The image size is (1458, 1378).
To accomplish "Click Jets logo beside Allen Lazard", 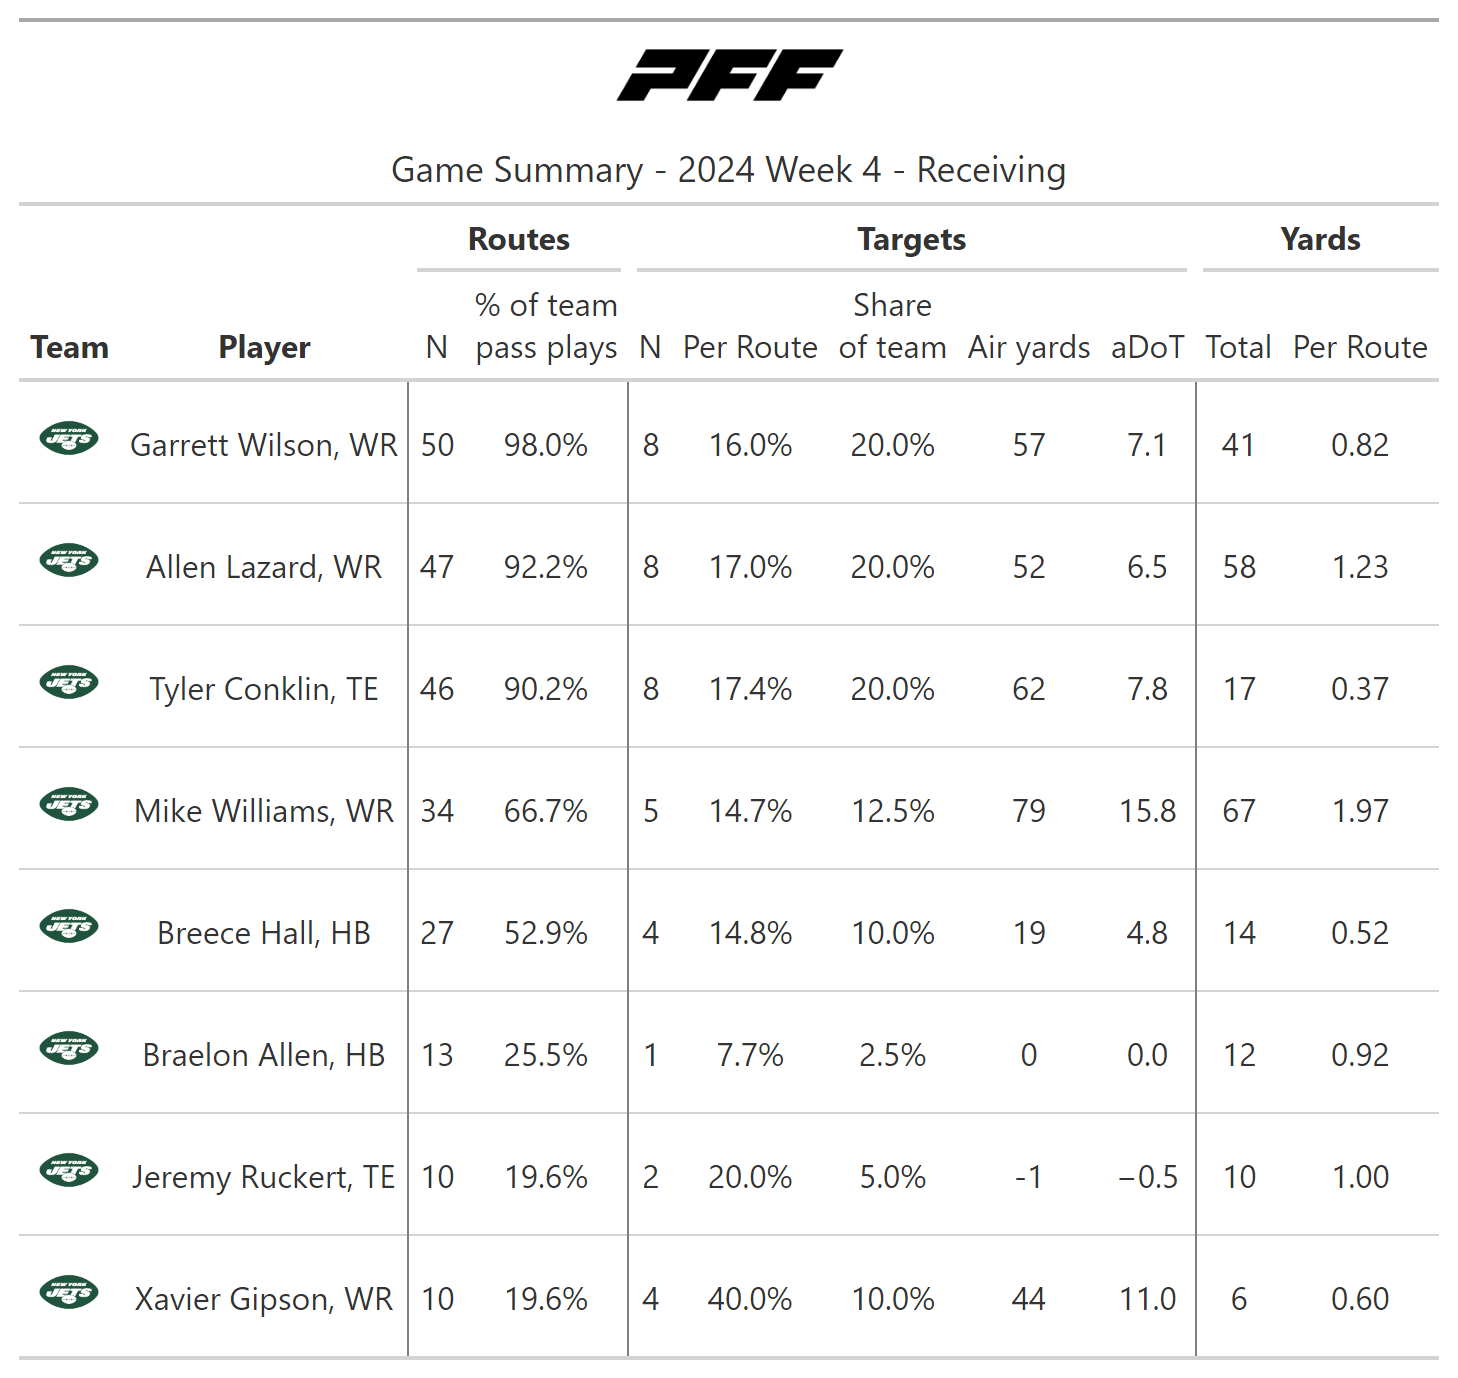I will click(x=69, y=560).
